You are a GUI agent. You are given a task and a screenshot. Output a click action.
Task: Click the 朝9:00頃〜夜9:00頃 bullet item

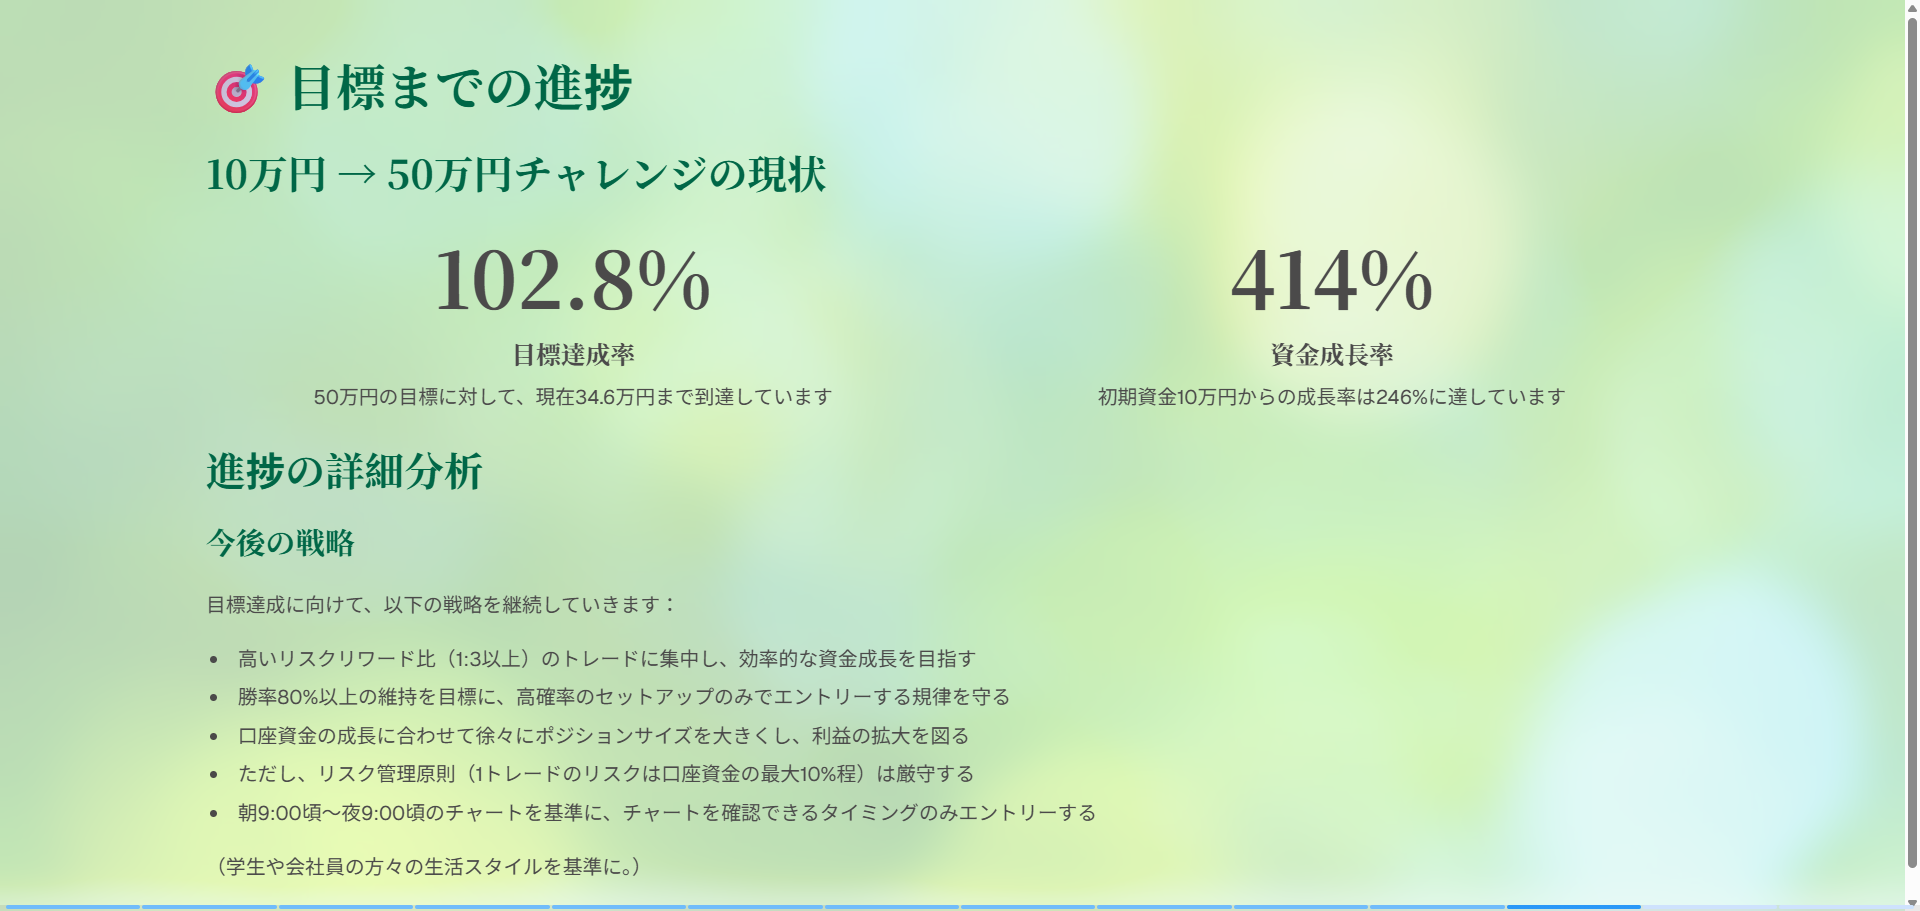(666, 813)
